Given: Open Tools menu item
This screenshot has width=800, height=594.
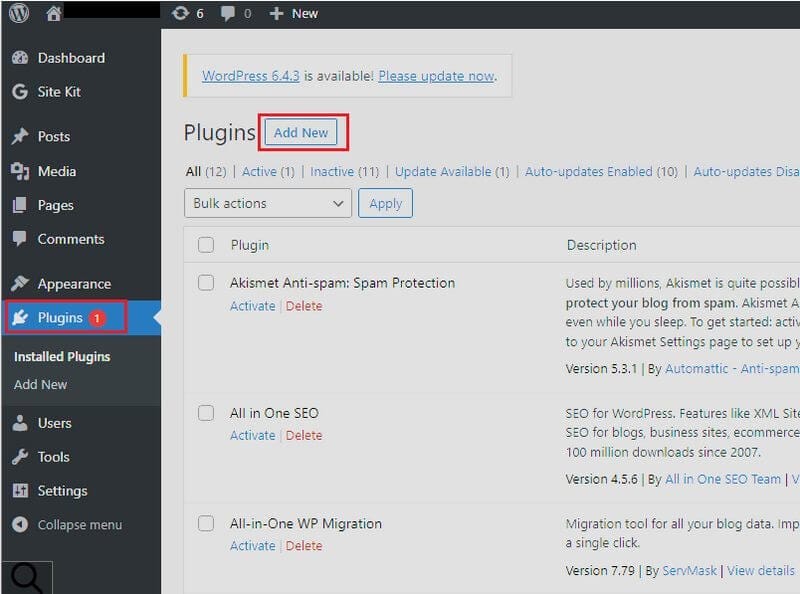Looking at the screenshot, I should point(54,457).
